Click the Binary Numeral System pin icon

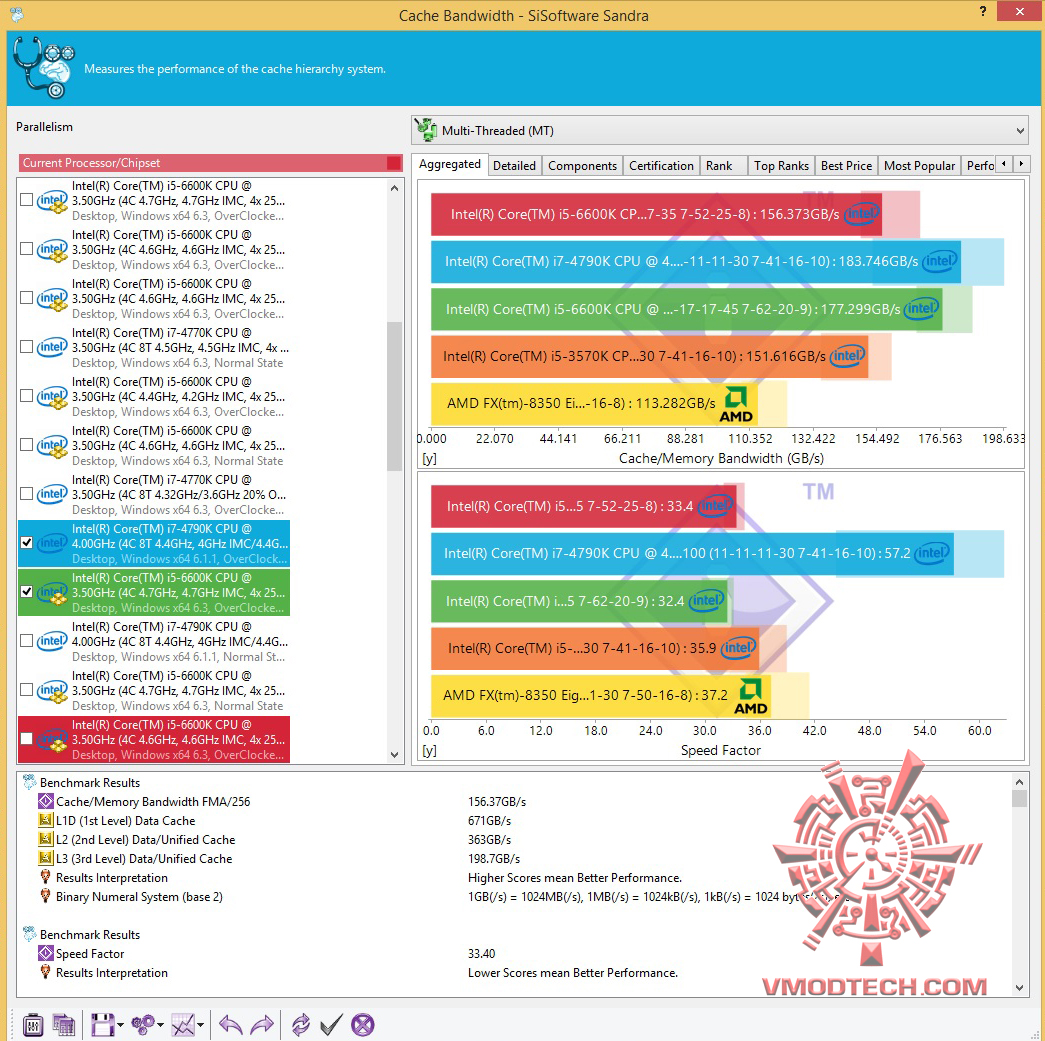pos(45,896)
